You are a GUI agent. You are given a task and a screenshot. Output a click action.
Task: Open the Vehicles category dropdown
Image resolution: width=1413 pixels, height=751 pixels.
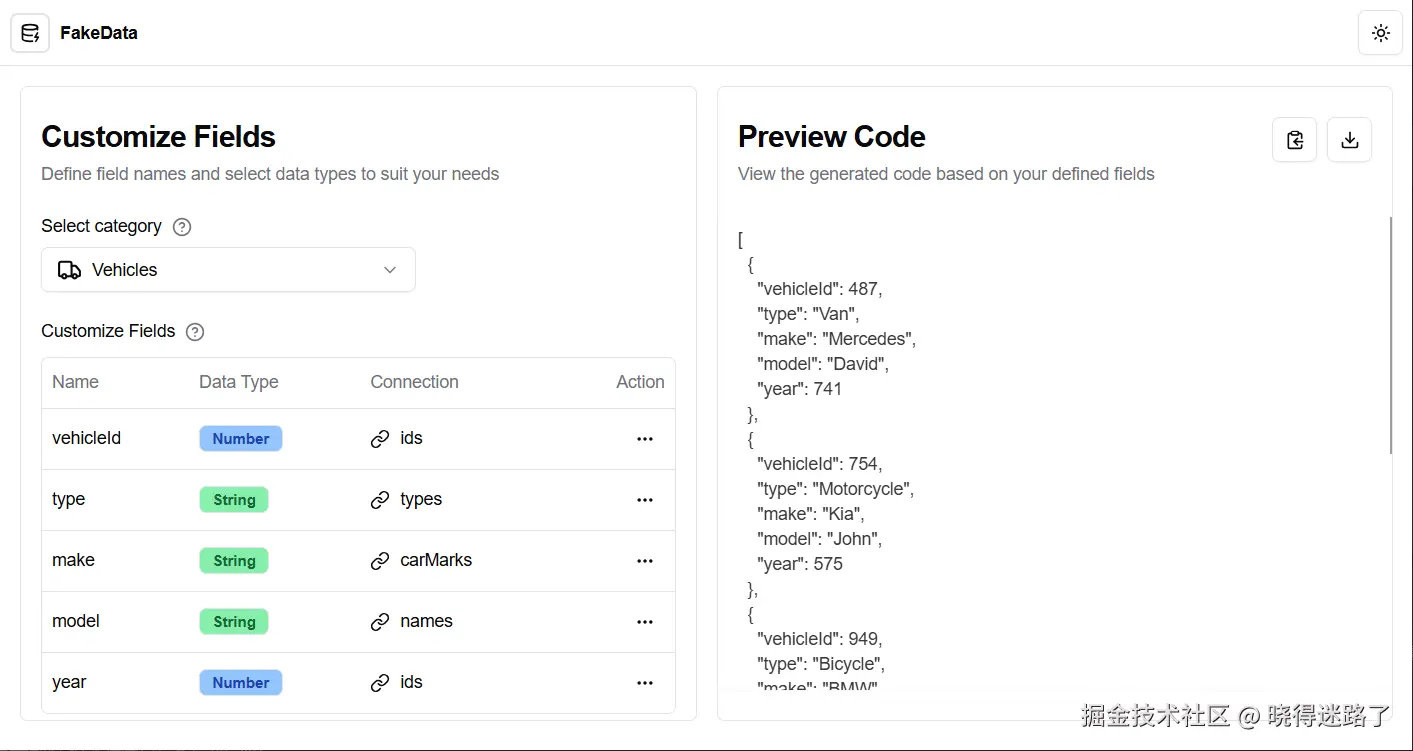pyautogui.click(x=228, y=270)
